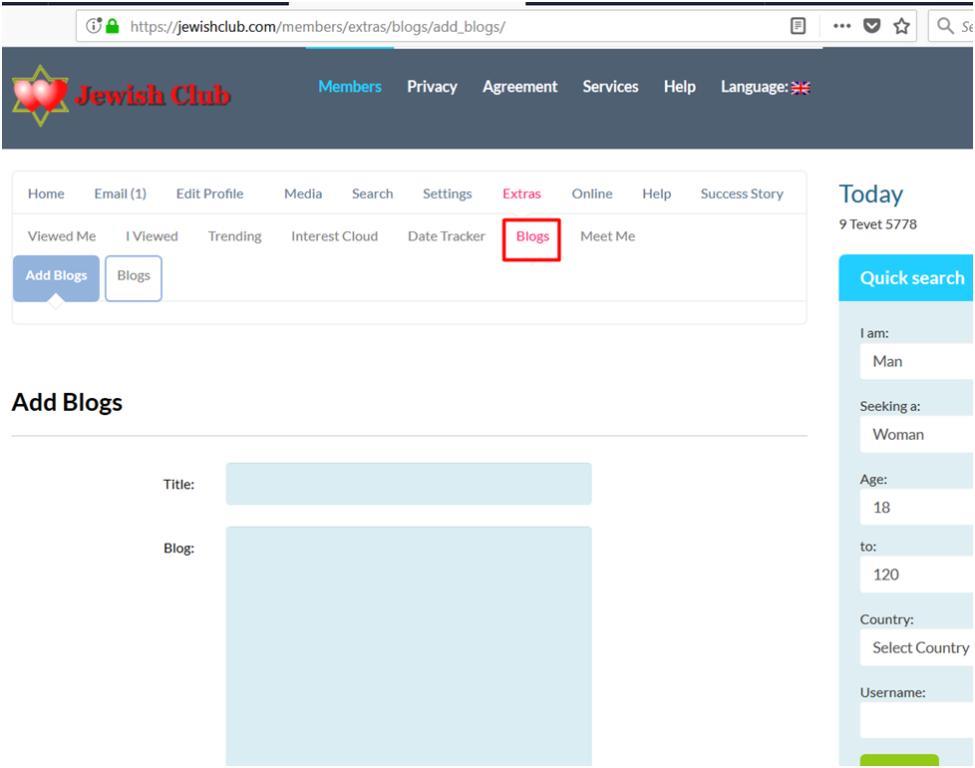Select the Add Blogs button tab

click(56, 278)
